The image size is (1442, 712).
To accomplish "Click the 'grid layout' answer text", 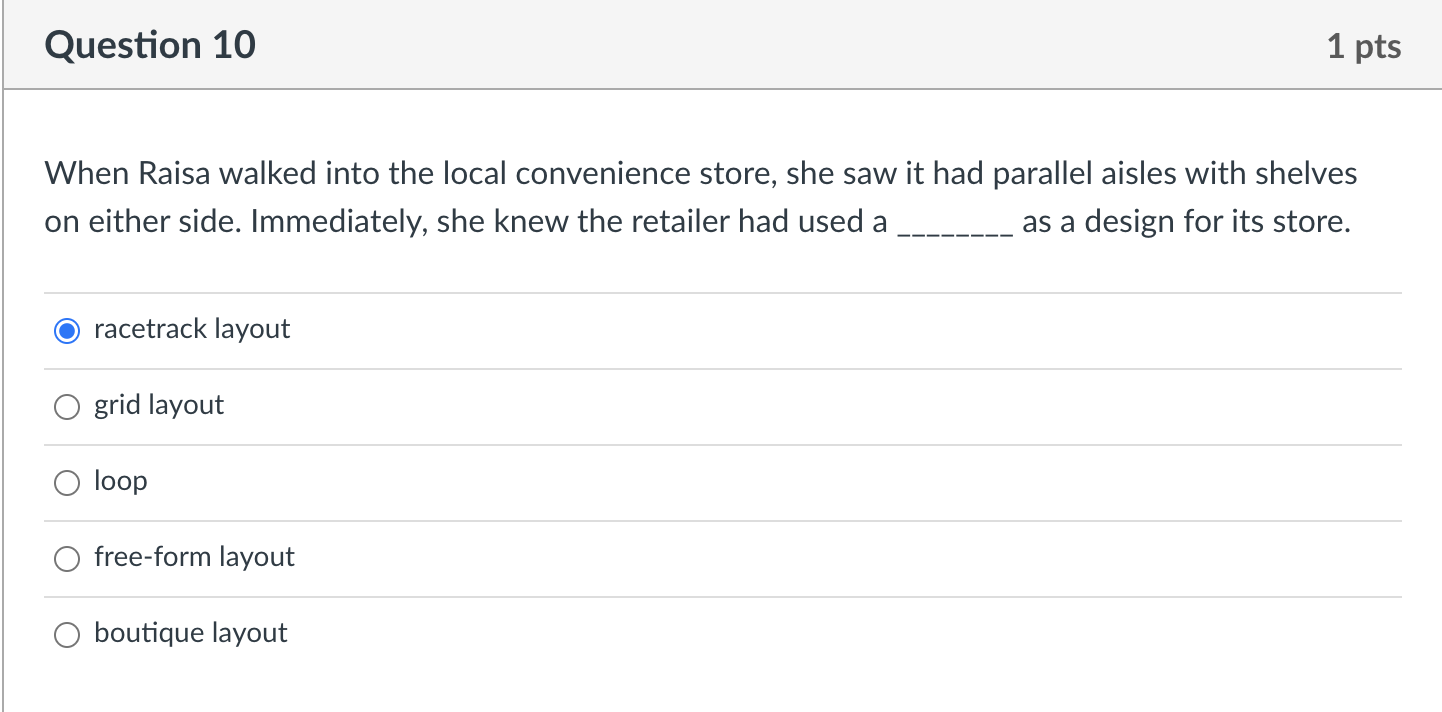I will pos(159,405).
